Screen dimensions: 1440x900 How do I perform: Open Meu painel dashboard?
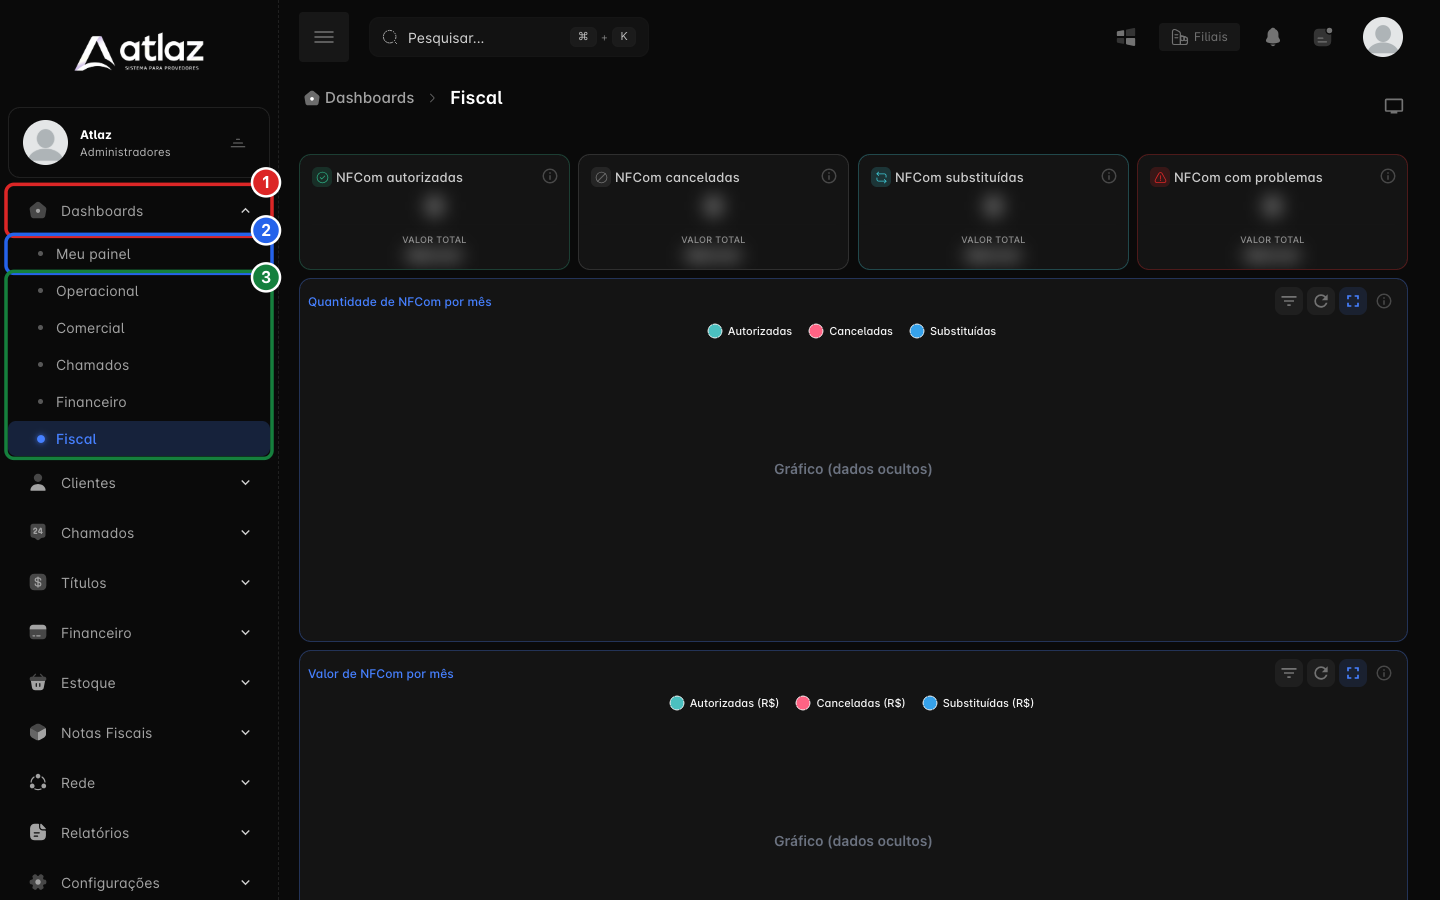(139, 254)
